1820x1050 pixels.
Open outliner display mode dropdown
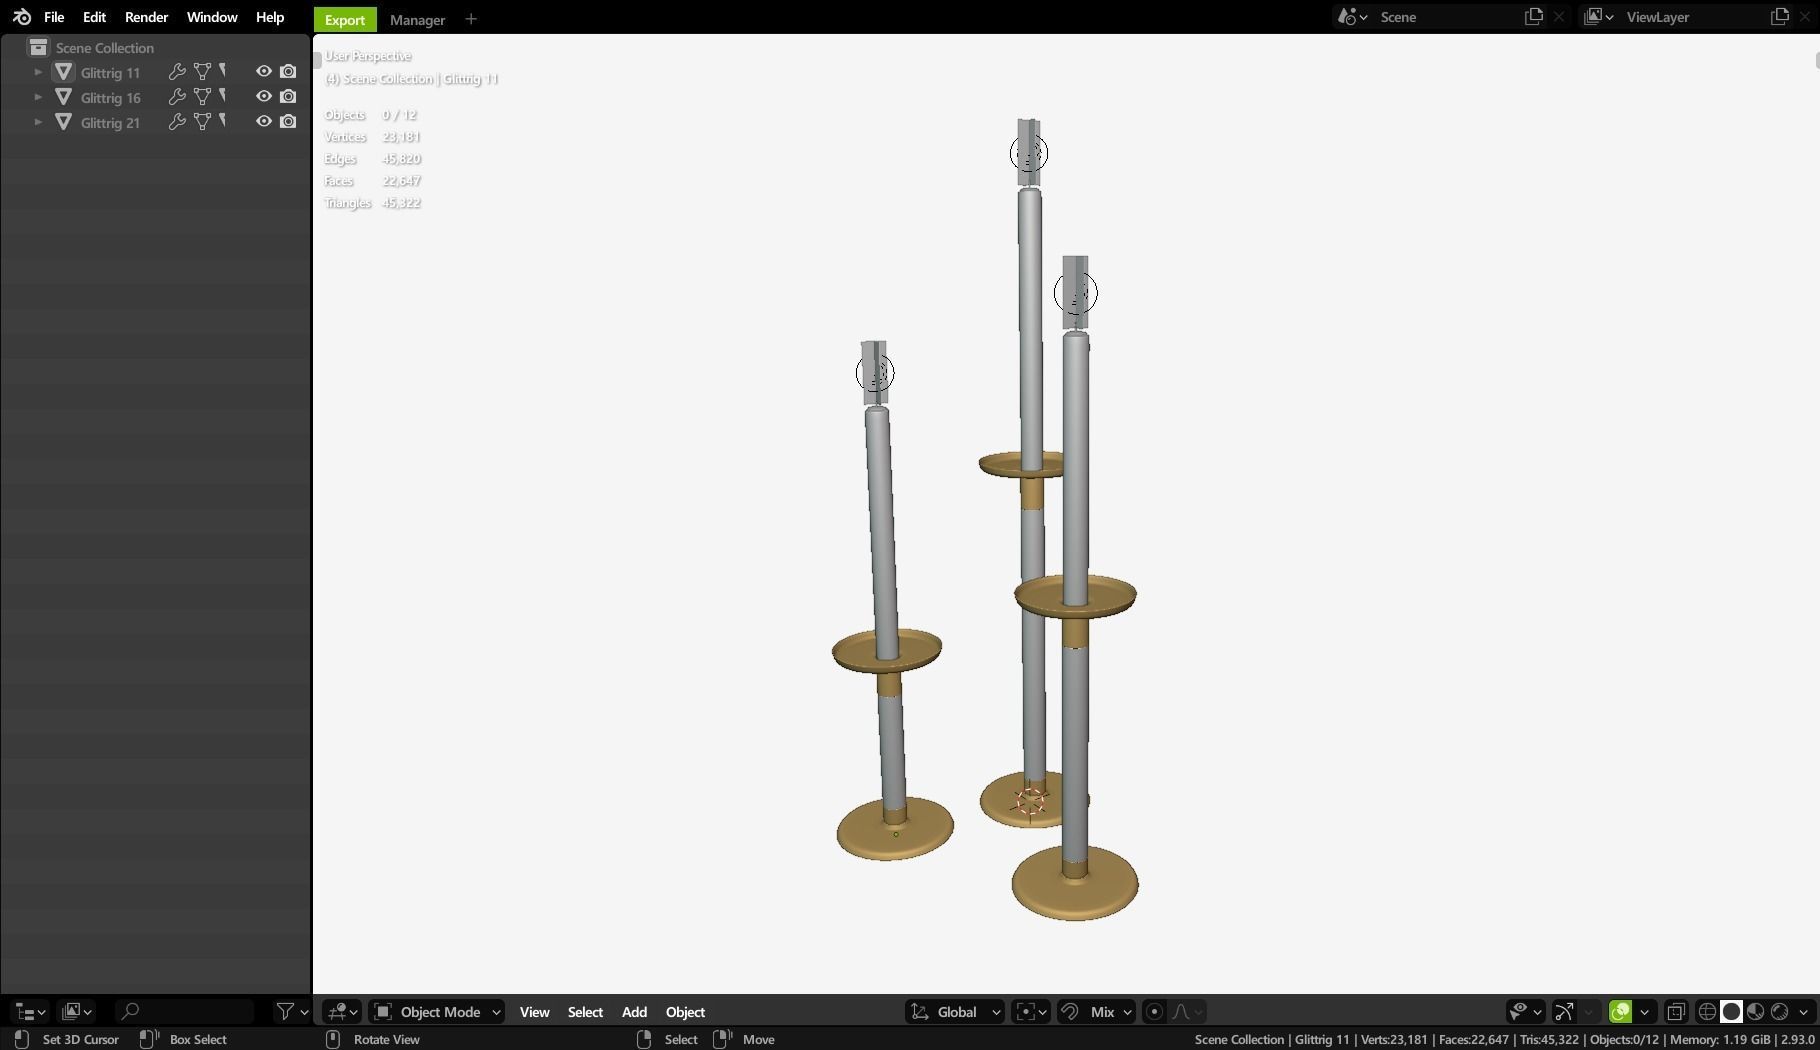click(77, 1011)
